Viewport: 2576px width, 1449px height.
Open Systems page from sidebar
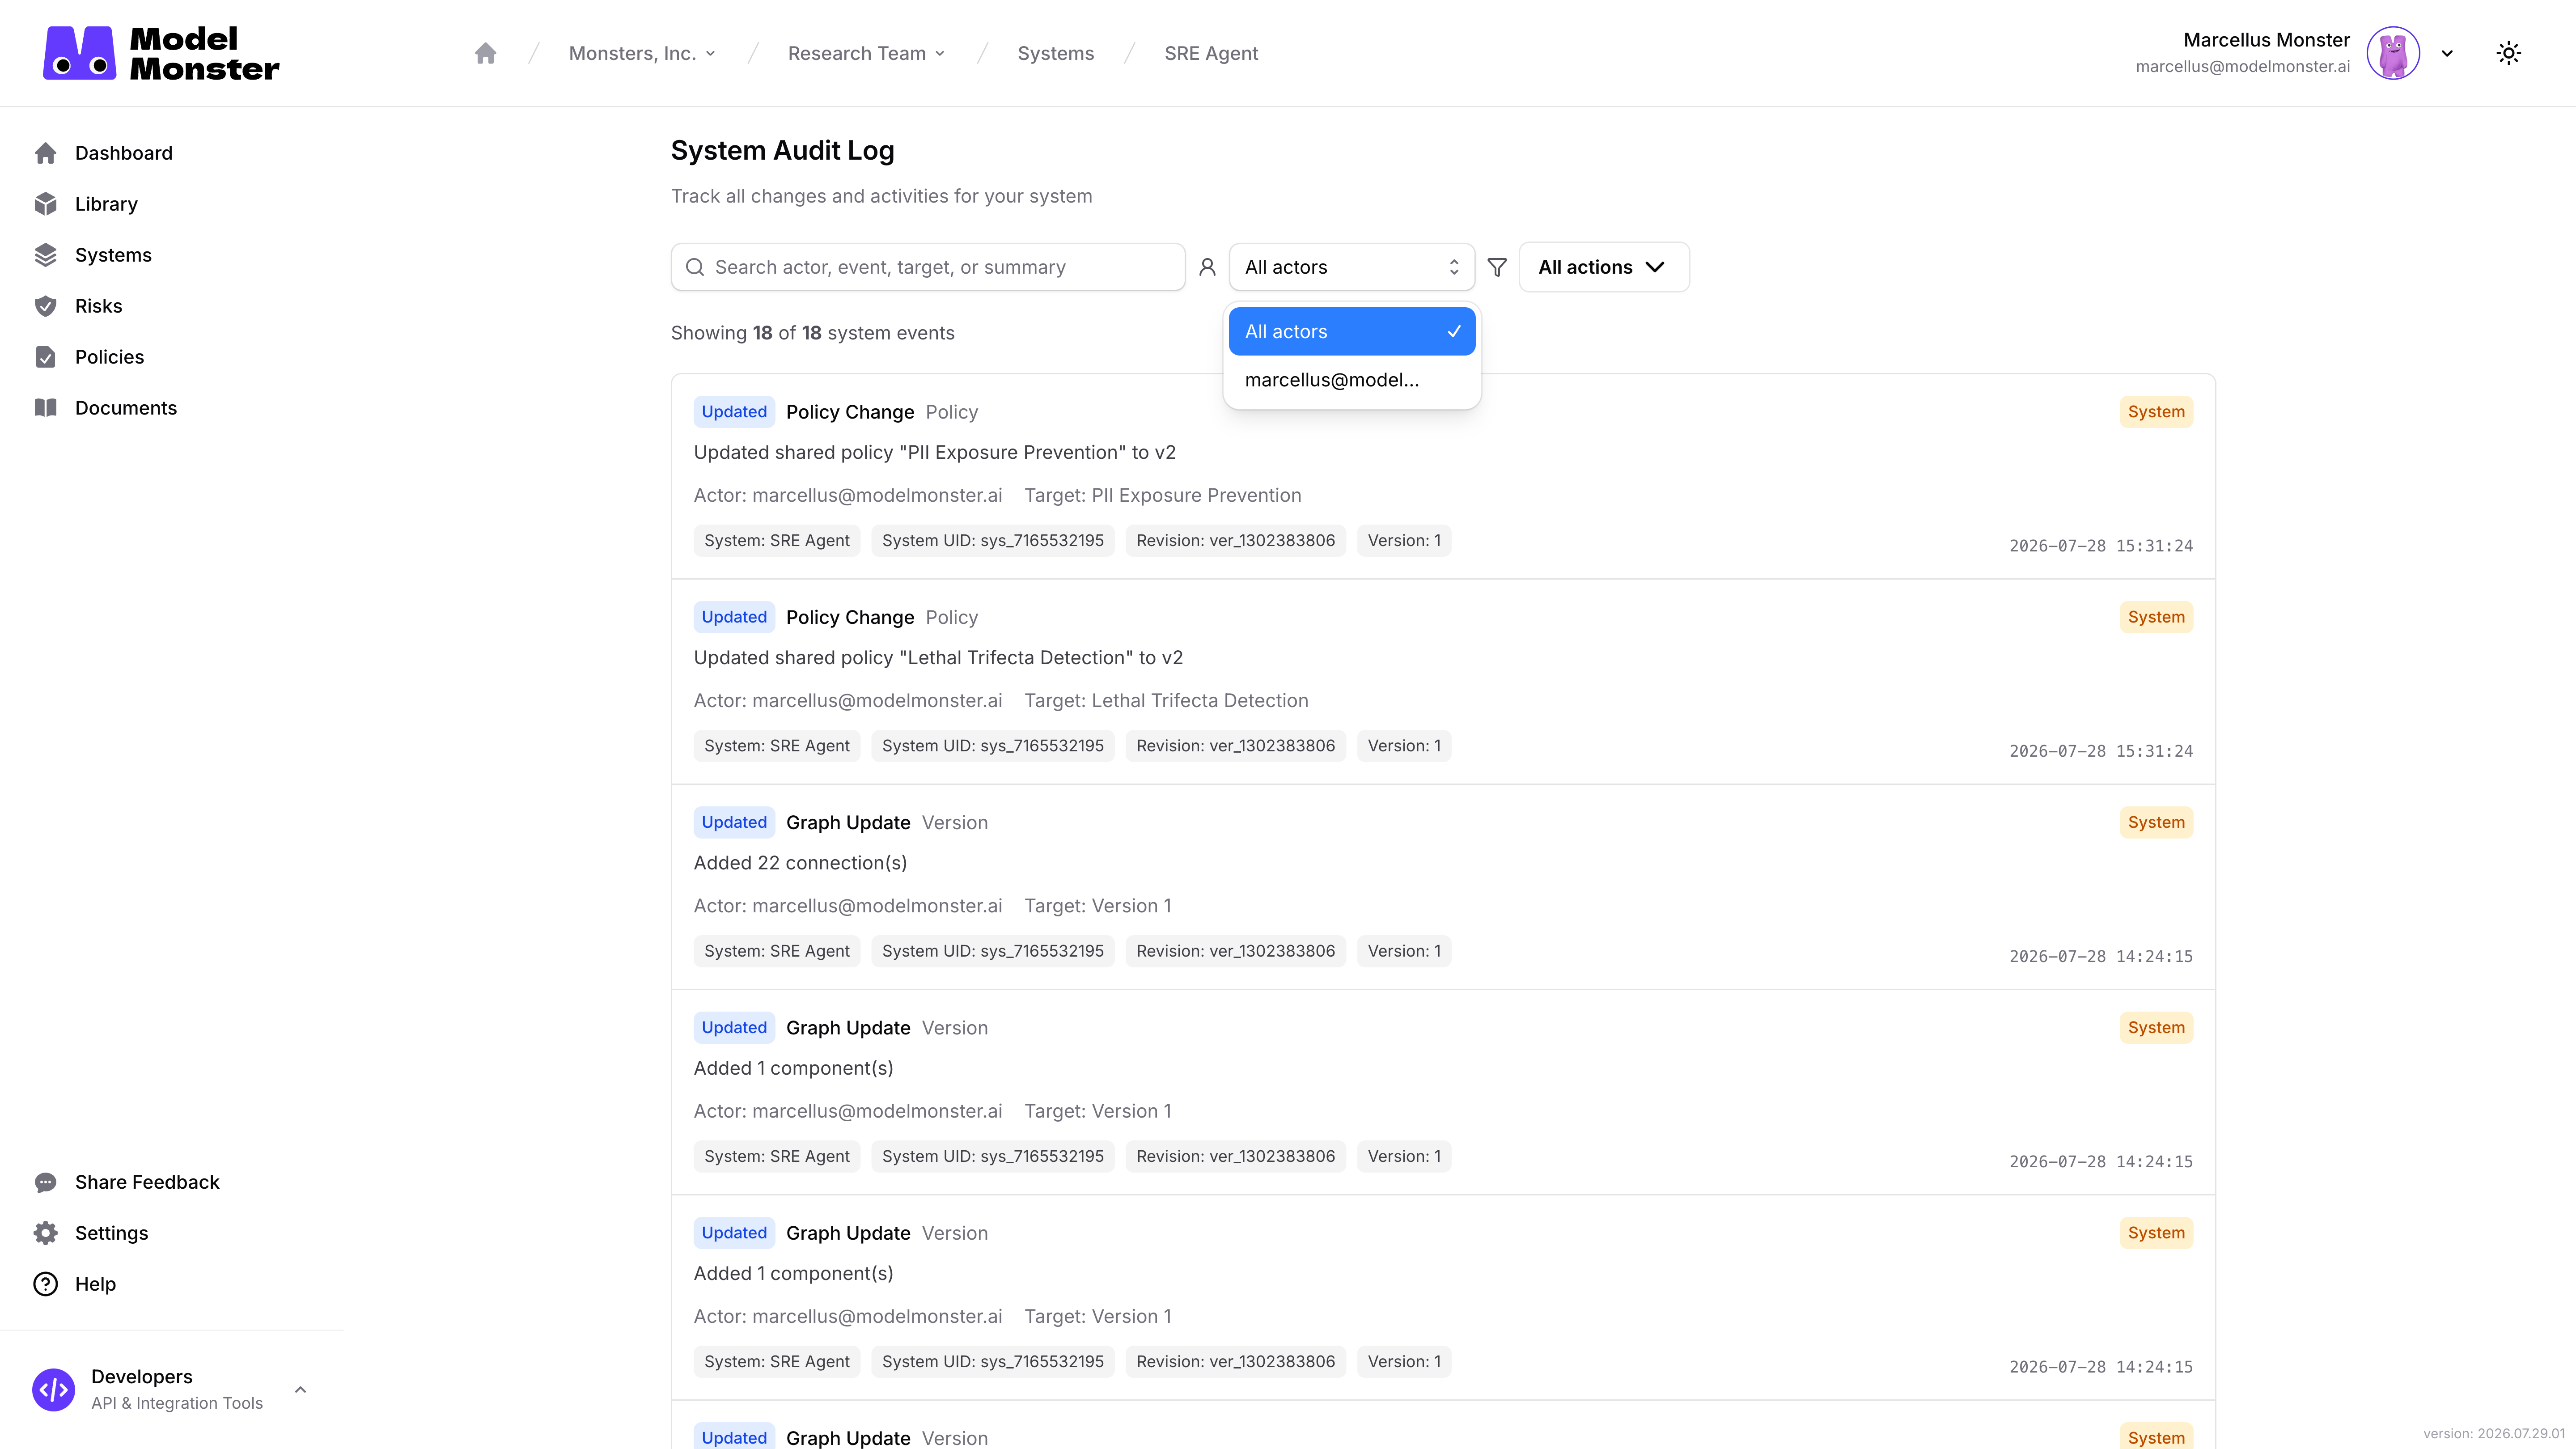(x=113, y=255)
